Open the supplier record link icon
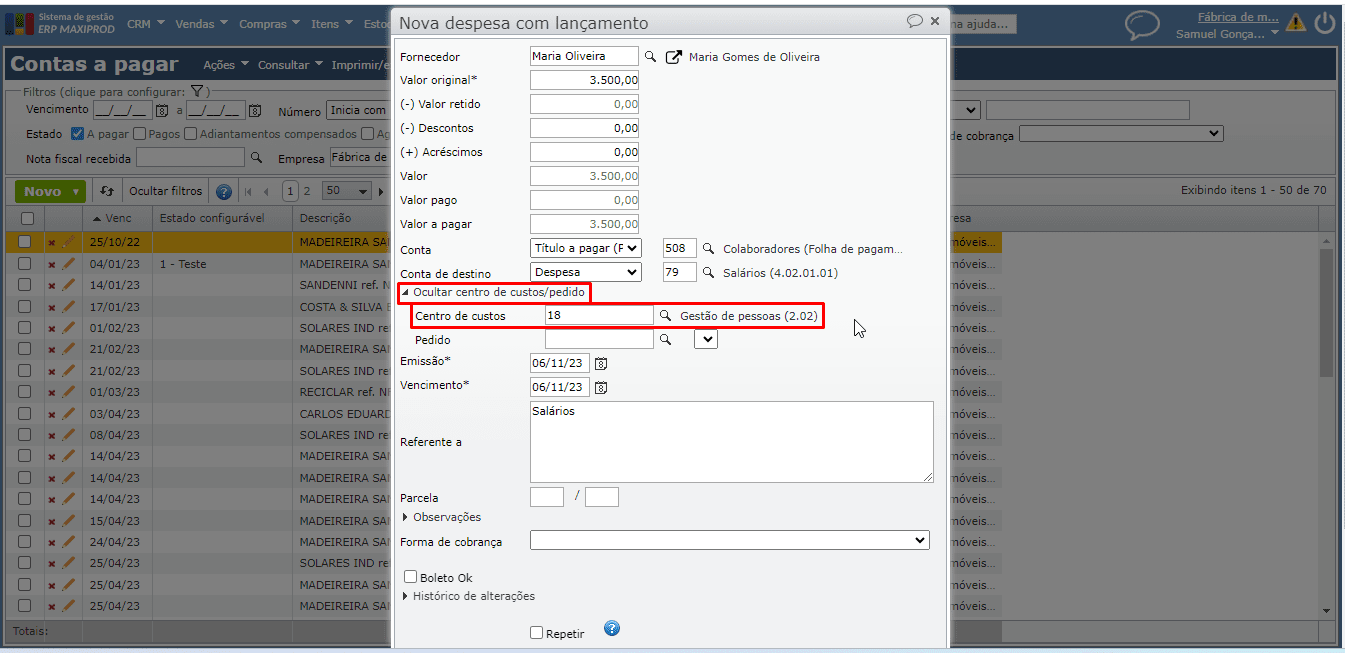 tap(674, 57)
